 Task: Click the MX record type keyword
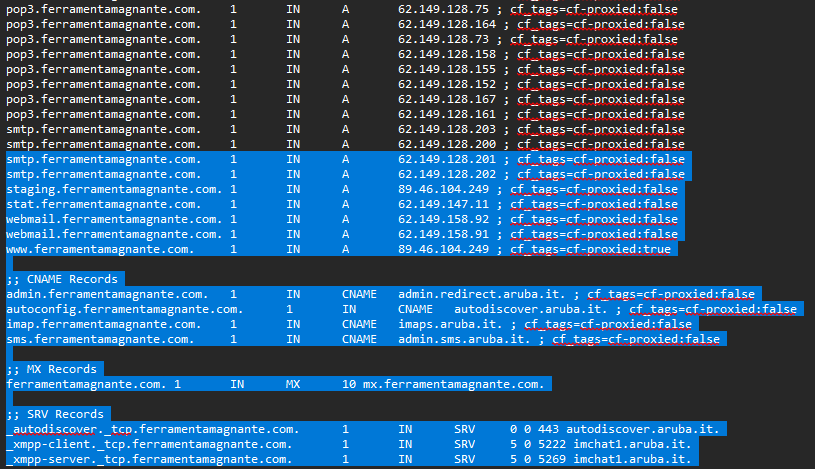pyautogui.click(x=293, y=384)
